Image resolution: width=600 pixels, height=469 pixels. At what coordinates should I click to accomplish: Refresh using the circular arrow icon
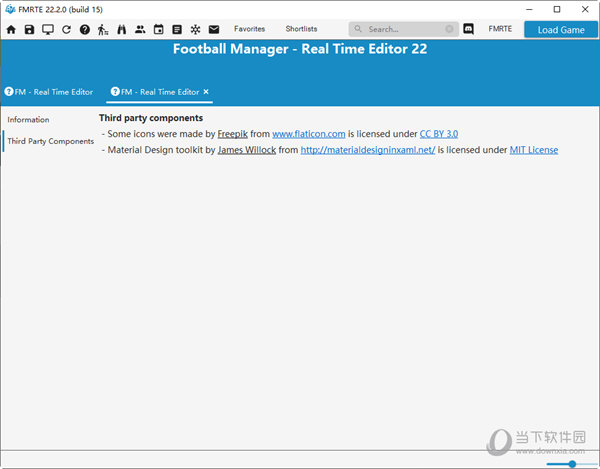point(66,29)
